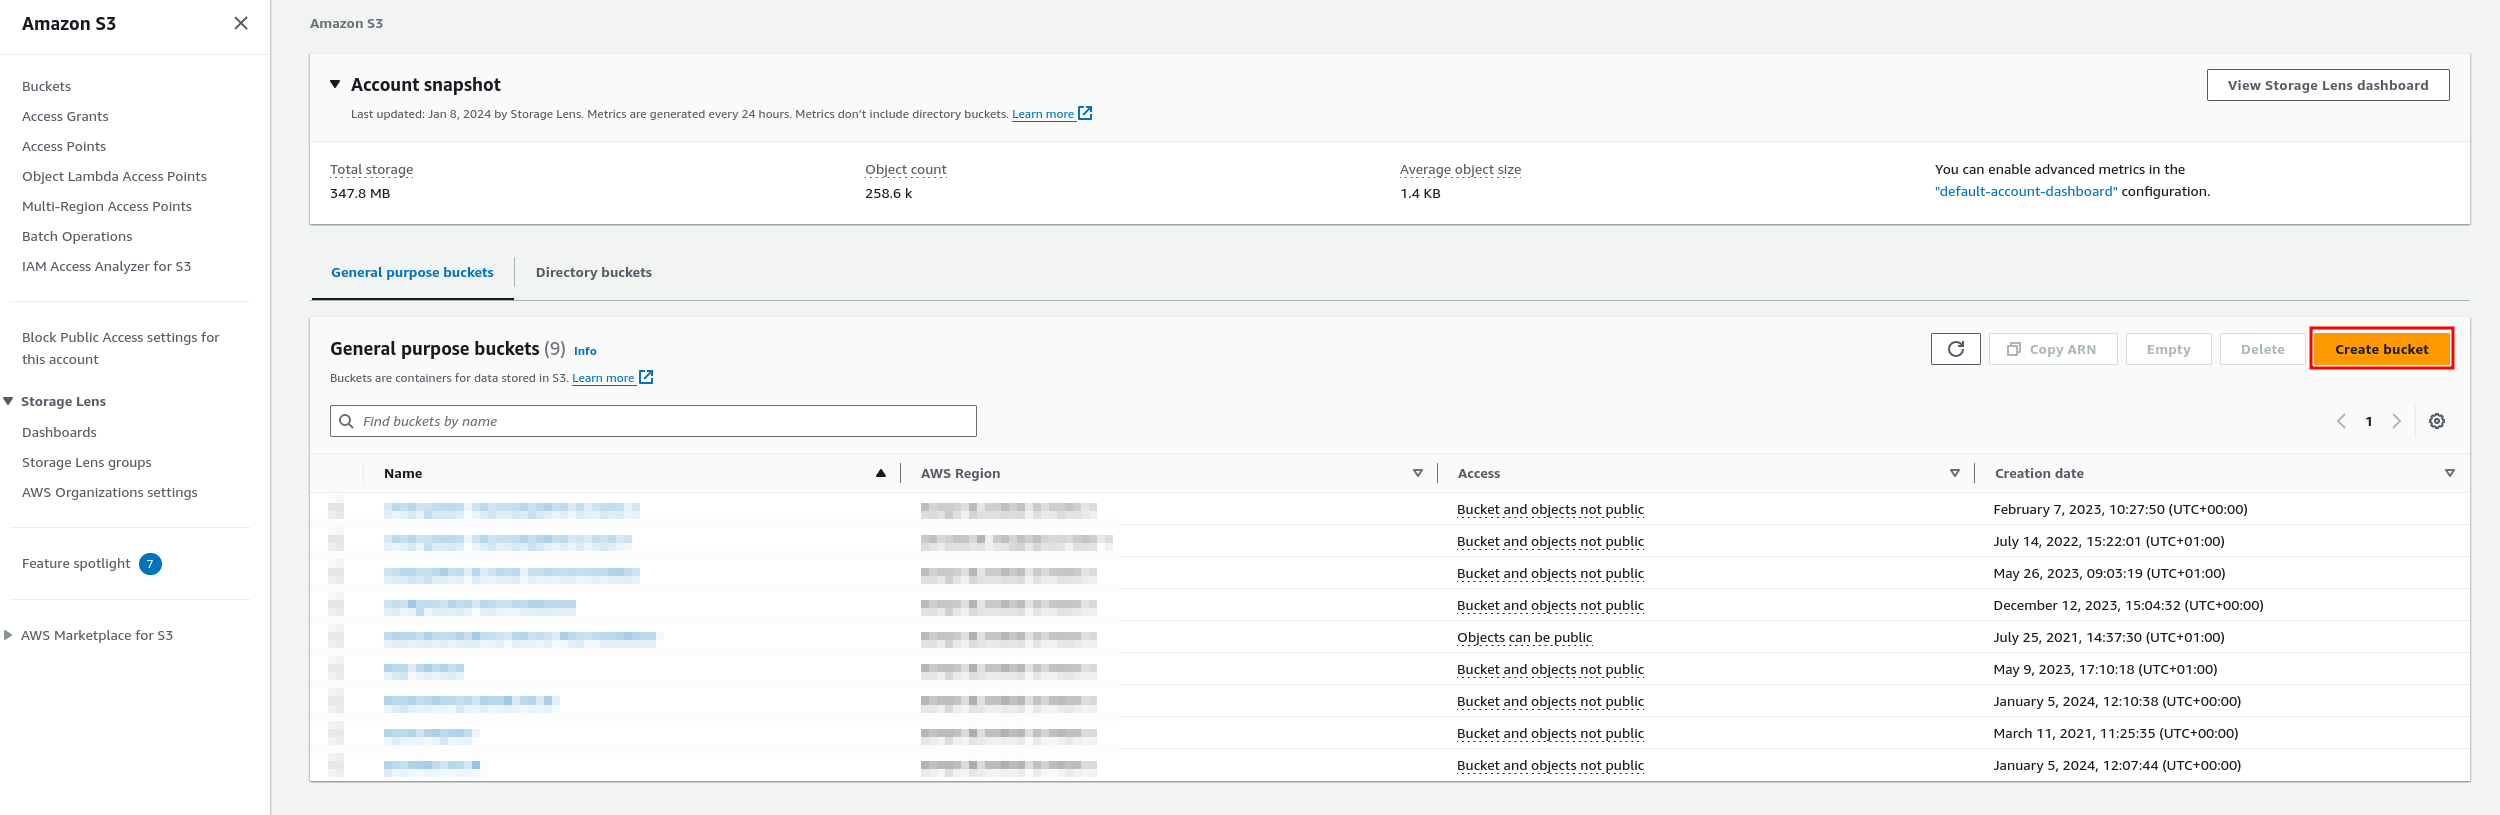Click the Average object size label
Viewport: 2500px width, 815px height.
(x=1460, y=169)
